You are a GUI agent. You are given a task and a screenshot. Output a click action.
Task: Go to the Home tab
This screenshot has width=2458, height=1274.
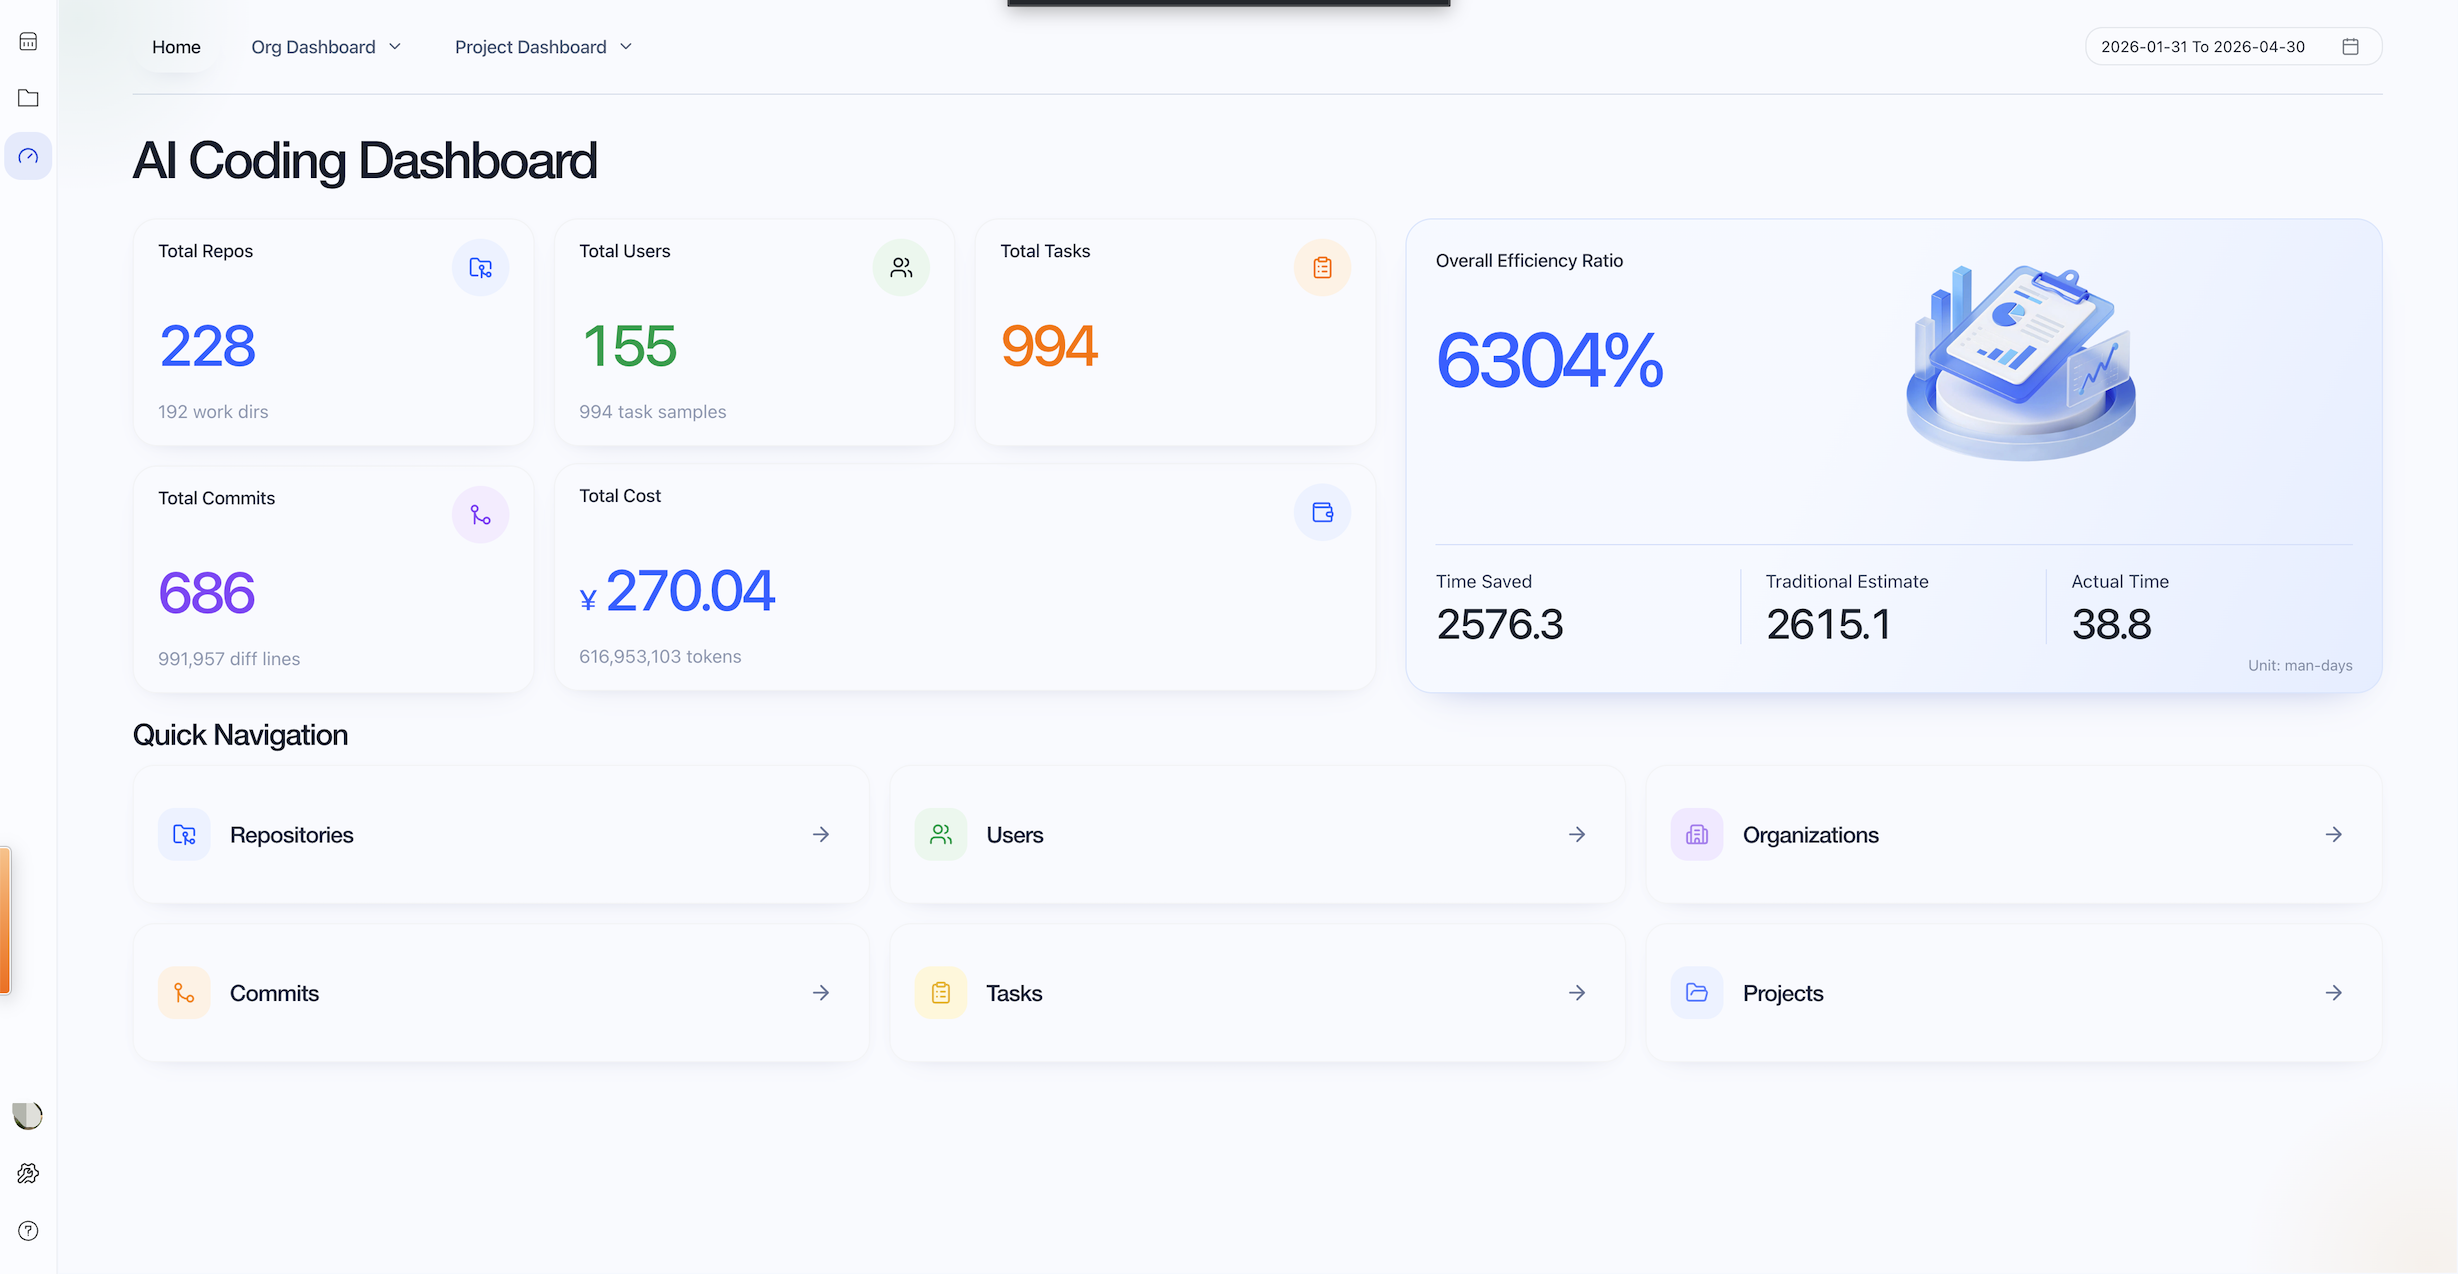coord(176,47)
